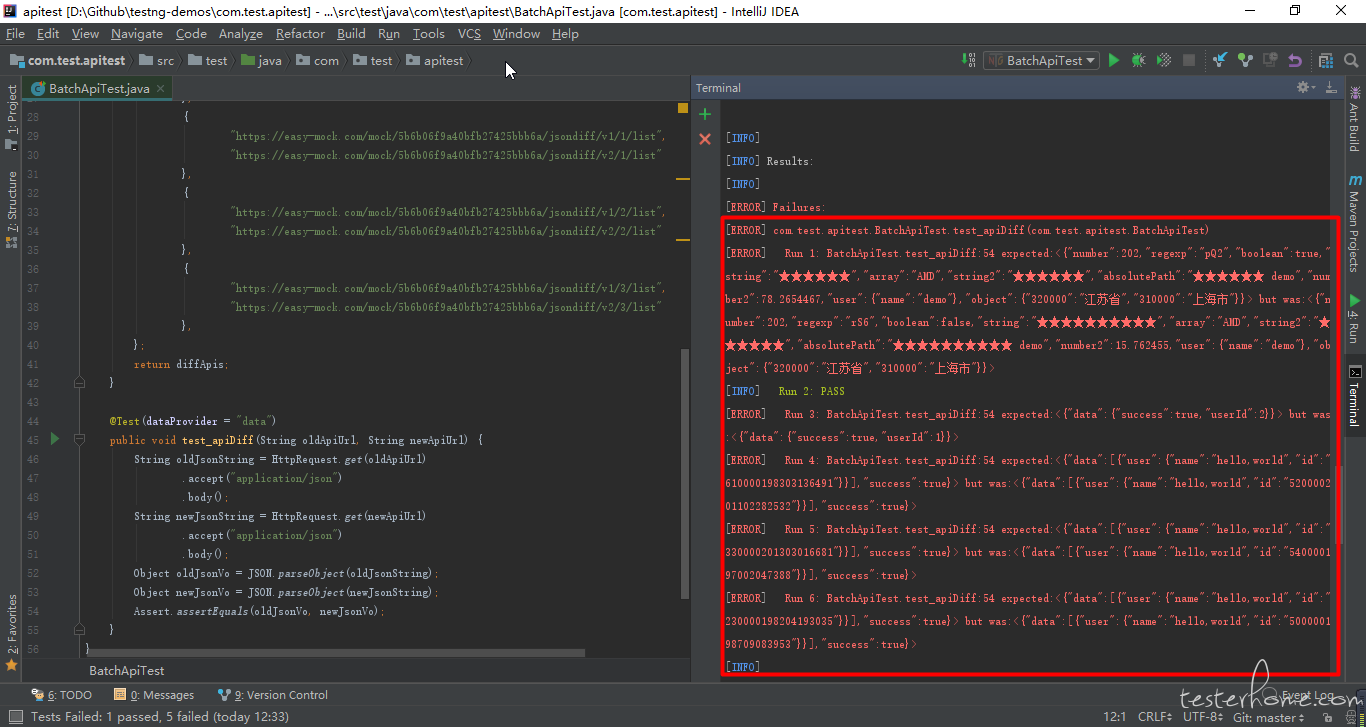Run BatchApiTest with the green play button

(1114, 60)
